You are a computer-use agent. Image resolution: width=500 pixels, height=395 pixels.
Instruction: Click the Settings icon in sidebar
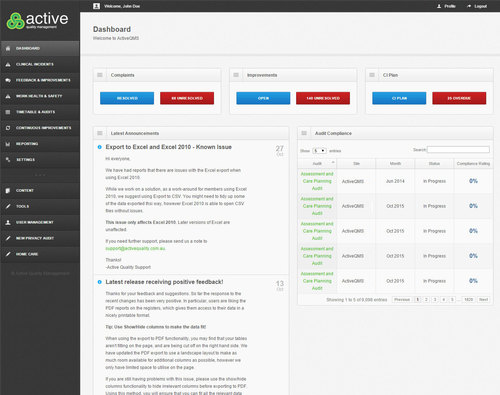coord(8,160)
